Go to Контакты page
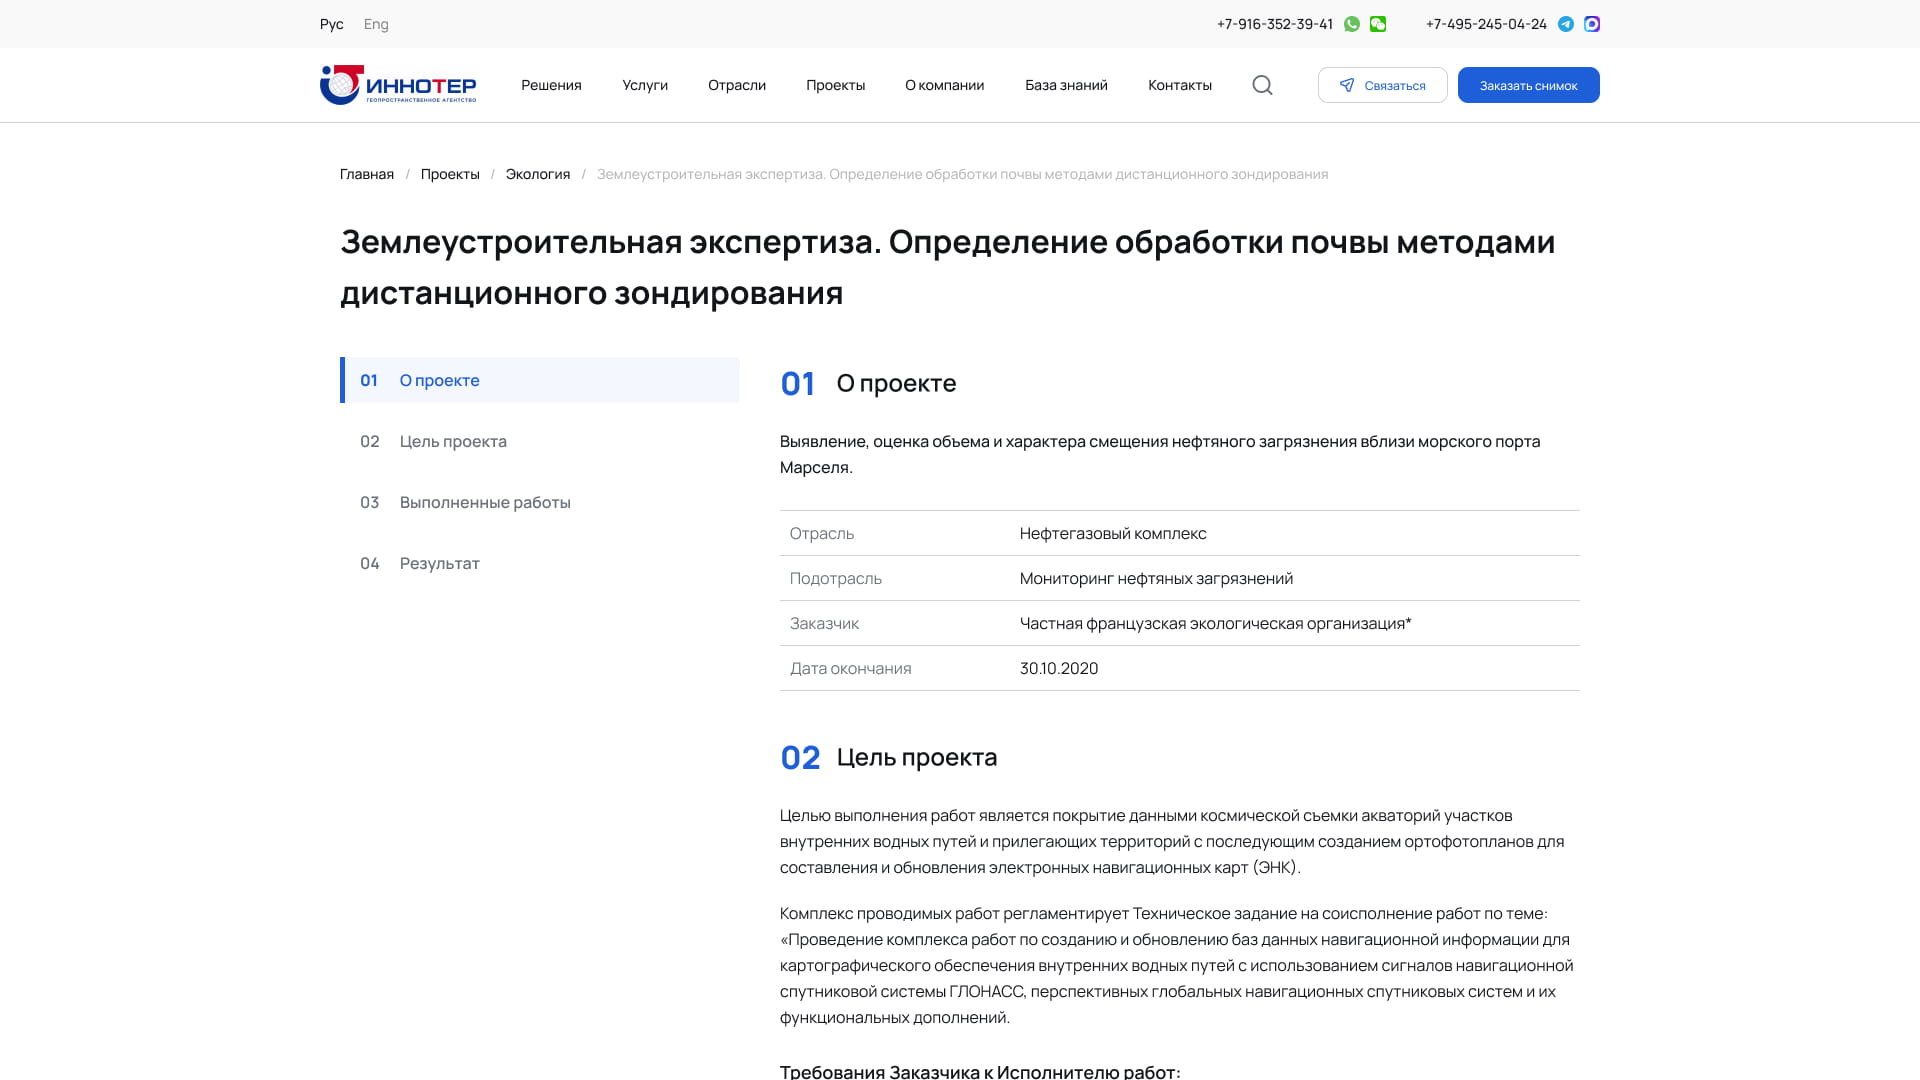This screenshot has width=1920, height=1080. 1180,85
